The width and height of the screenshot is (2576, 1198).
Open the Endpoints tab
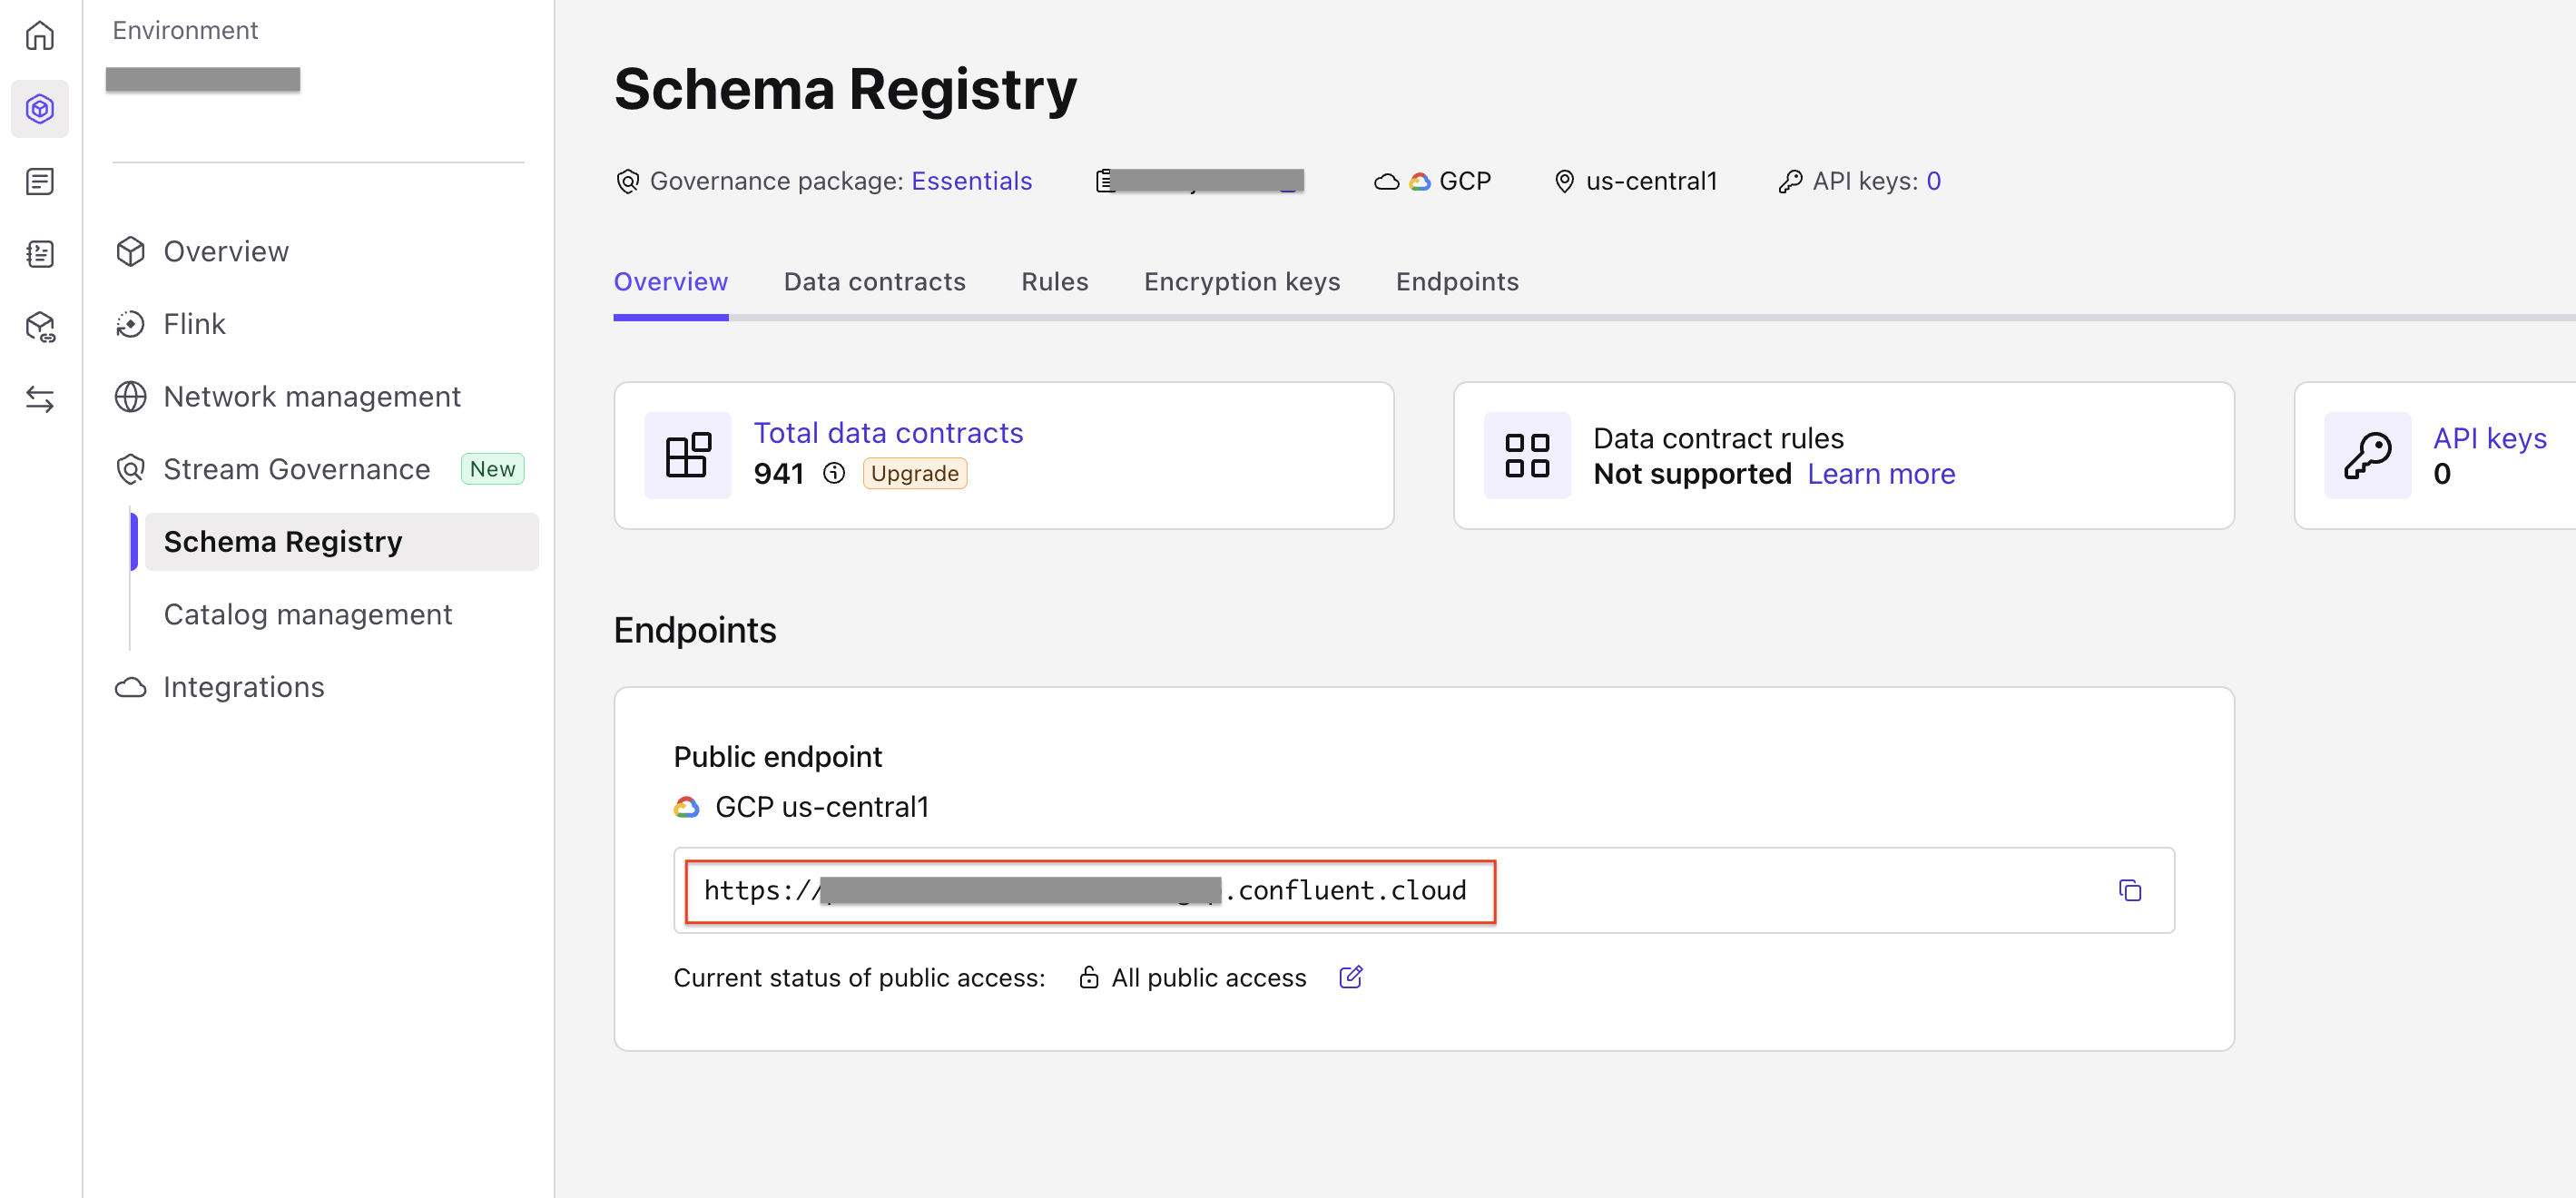point(1457,282)
